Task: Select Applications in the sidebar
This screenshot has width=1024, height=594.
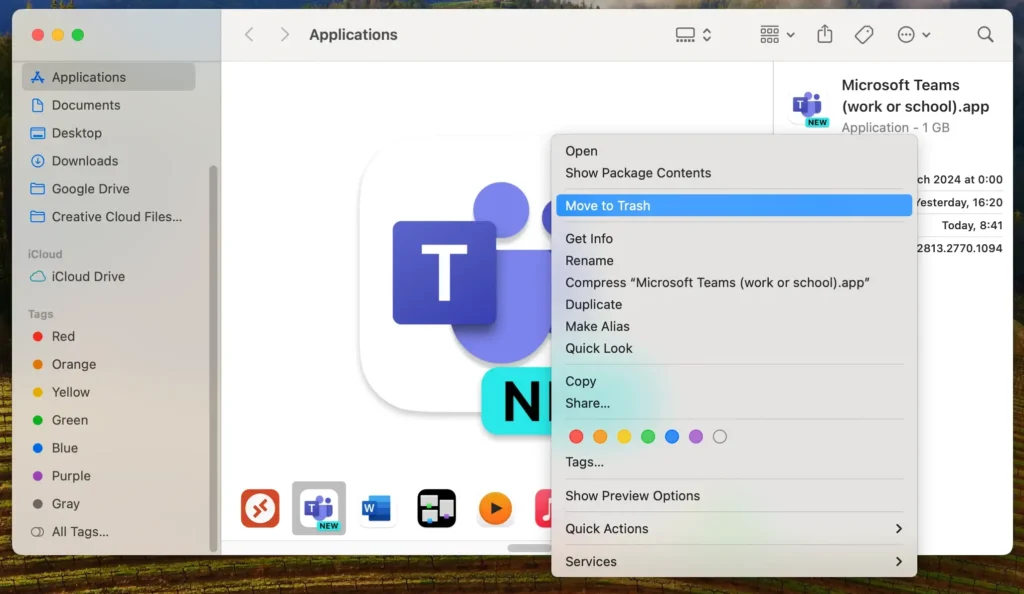Action: [x=108, y=77]
